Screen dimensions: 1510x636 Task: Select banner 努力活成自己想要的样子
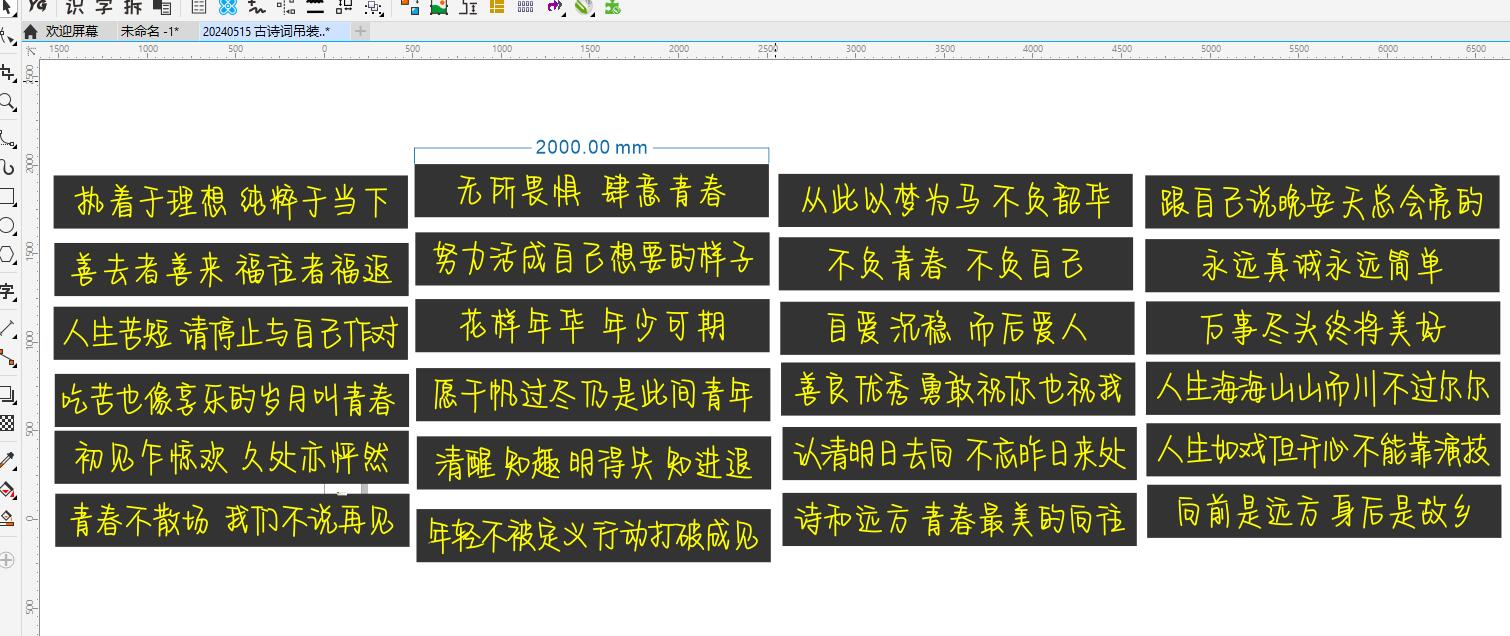(592, 259)
